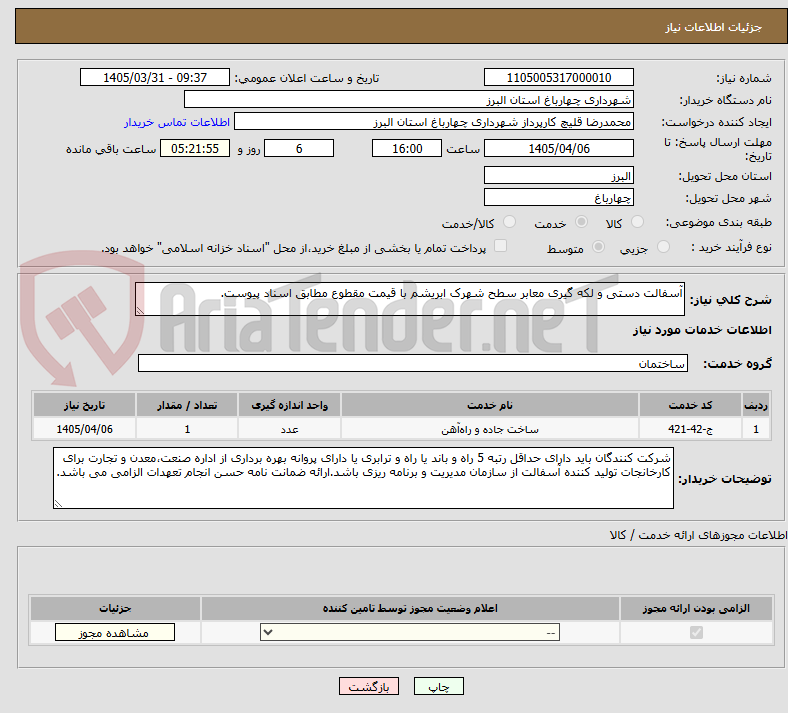Click the چاپ button
The image size is (788, 713).
(439, 686)
